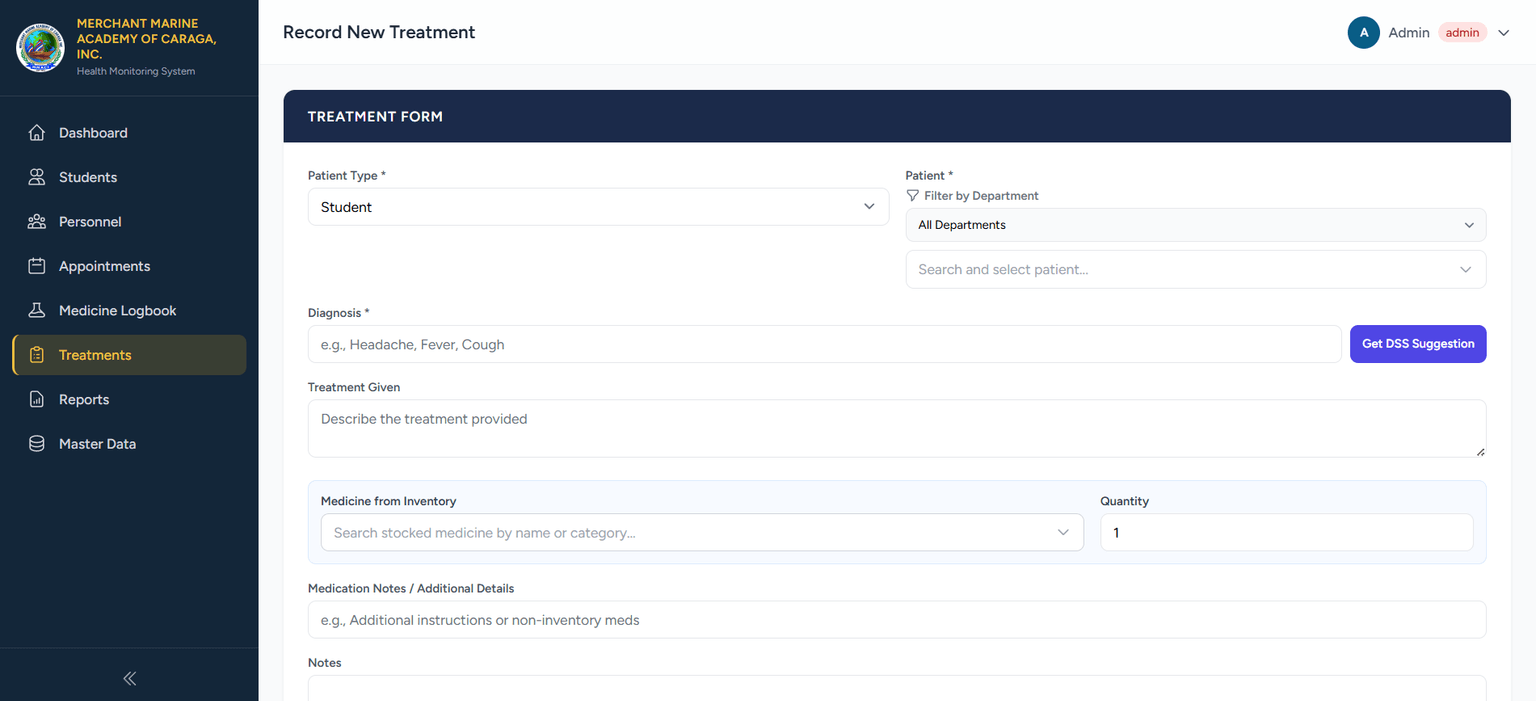Go to Master Data
Viewport: 1536px width, 701px height.
coord(129,444)
